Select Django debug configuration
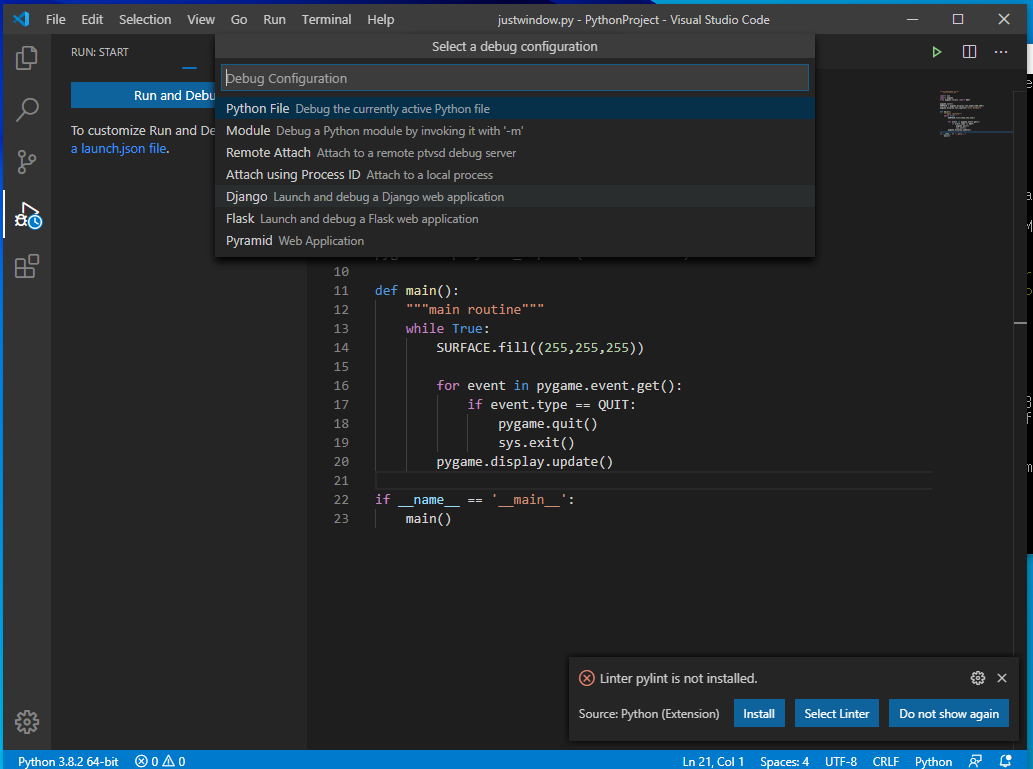Image resolution: width=1033 pixels, height=769 pixels. coord(515,196)
